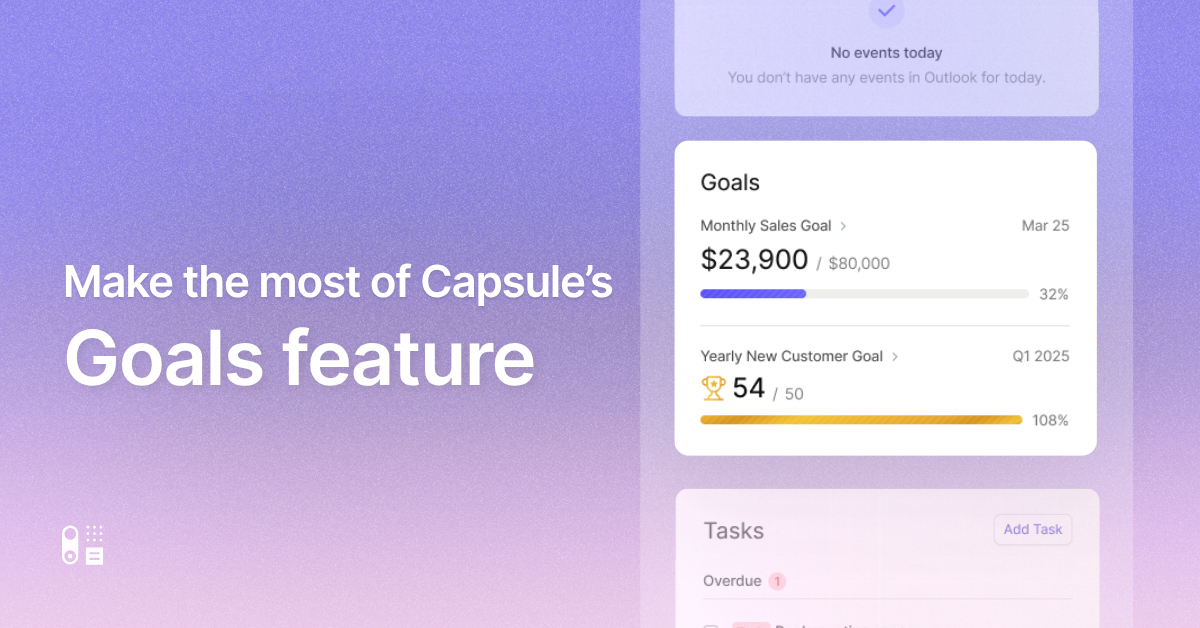Switch to the Goals card
1200x628 pixels.
point(885,297)
